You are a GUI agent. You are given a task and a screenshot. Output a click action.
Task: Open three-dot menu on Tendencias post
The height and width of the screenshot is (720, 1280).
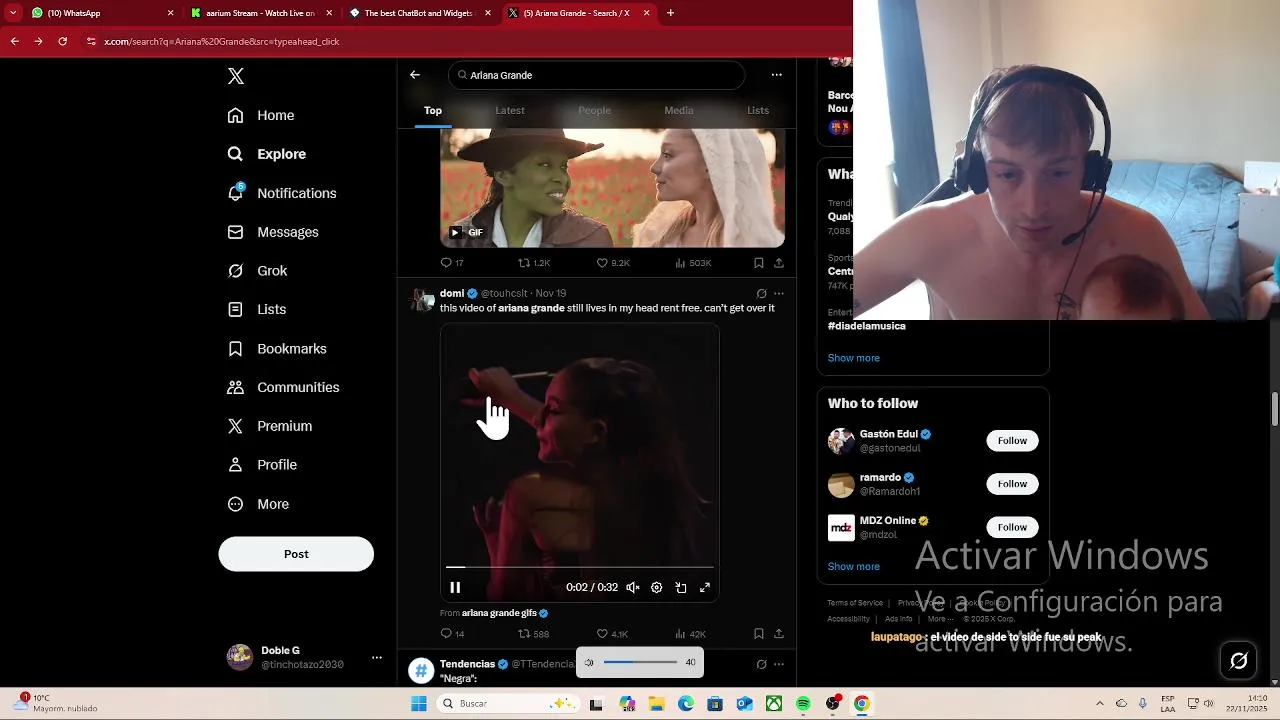click(x=779, y=664)
